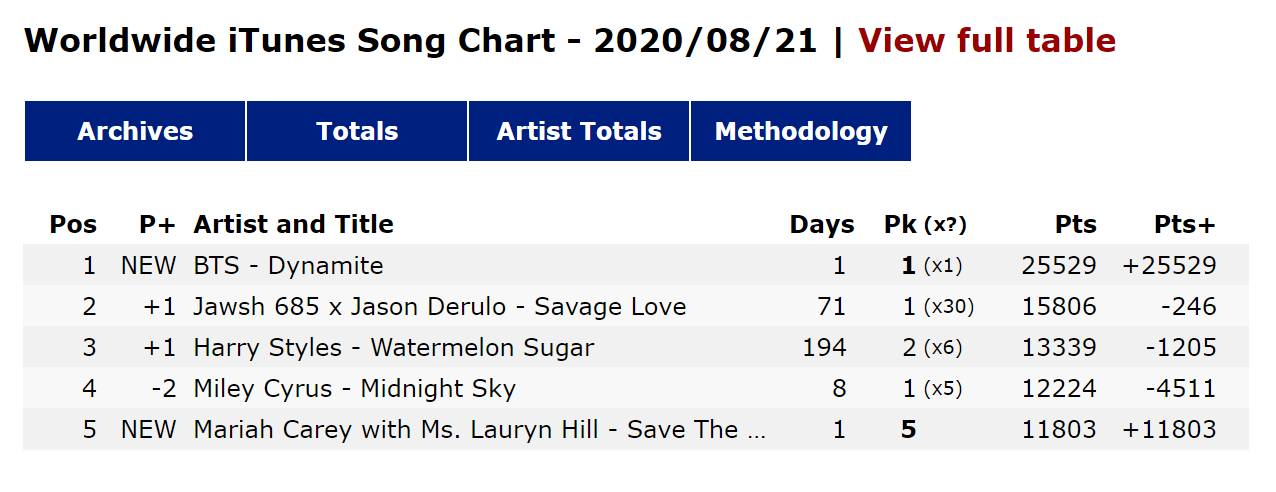This screenshot has width=1276, height=492.
Task: Click the Days column header
Action: [x=822, y=225]
